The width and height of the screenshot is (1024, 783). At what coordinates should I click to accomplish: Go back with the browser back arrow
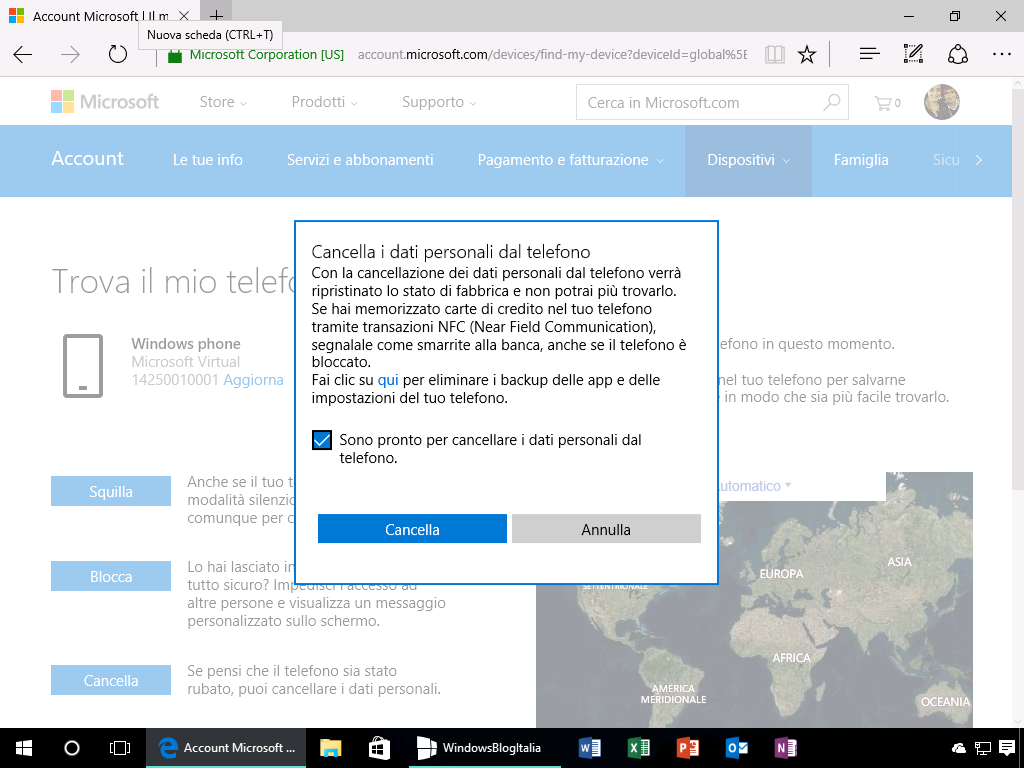point(23,54)
